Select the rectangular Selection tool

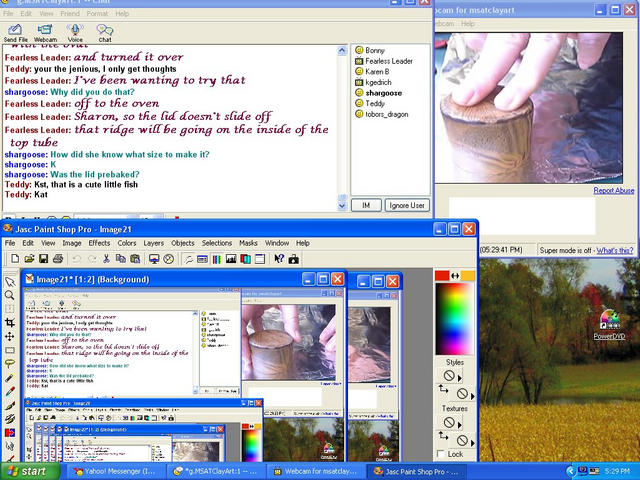pos(10,350)
